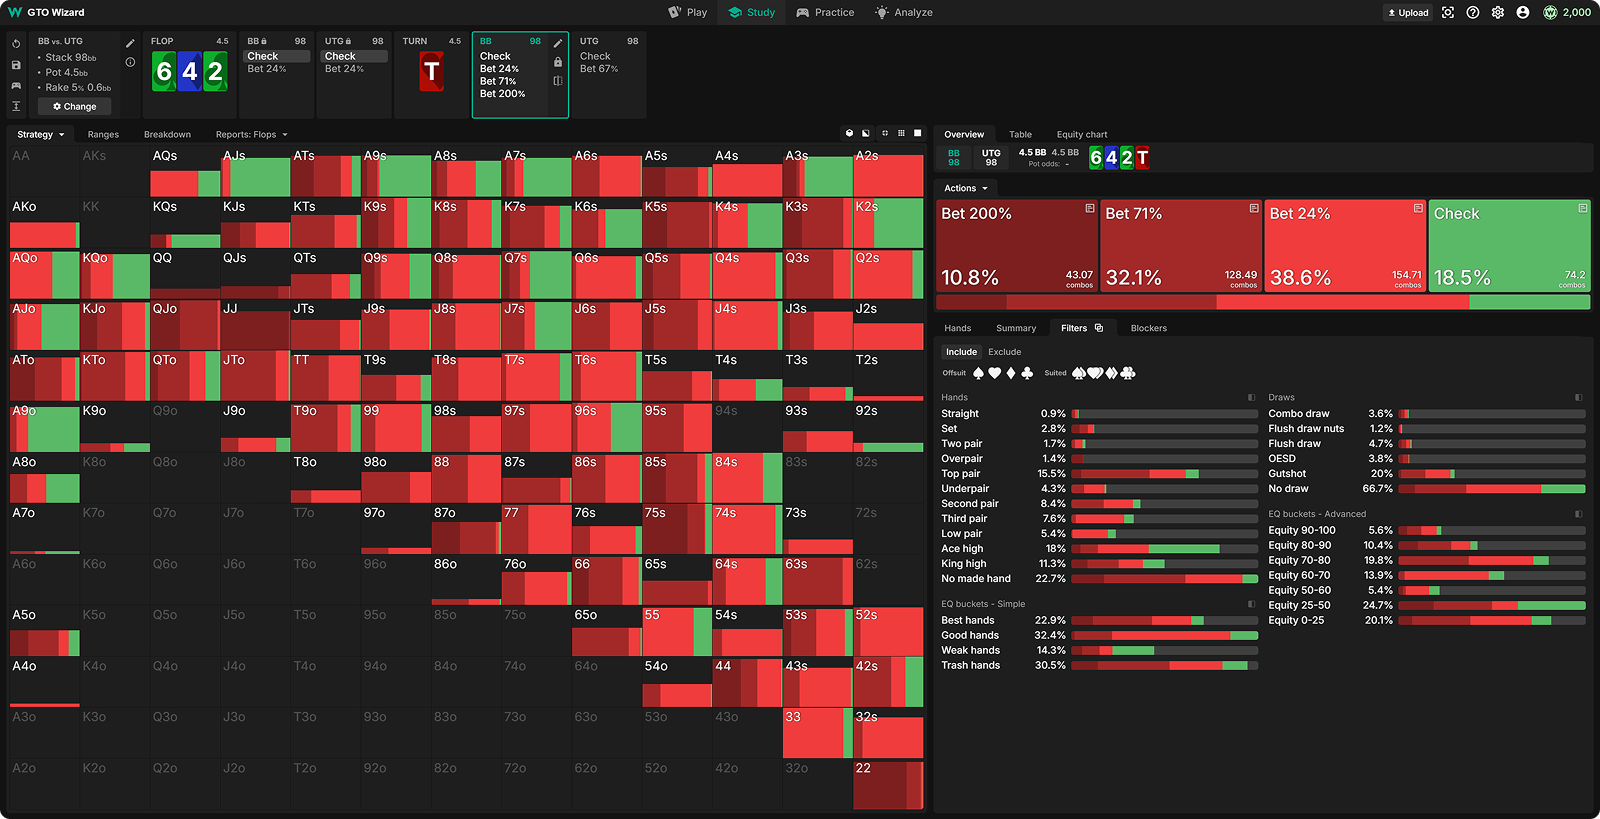Select the AKo cell in the hand matrix

[x=43, y=223]
